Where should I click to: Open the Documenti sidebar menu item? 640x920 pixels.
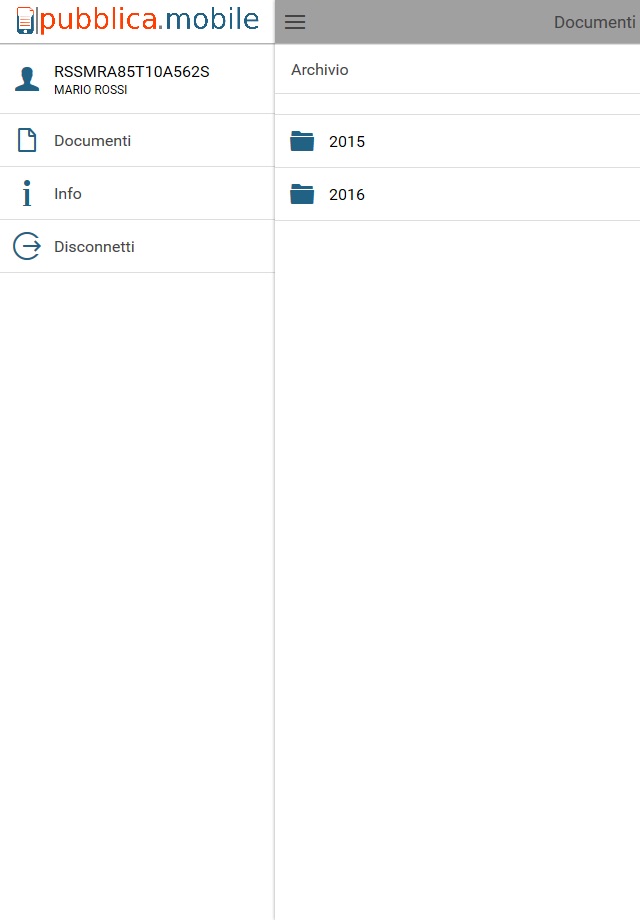(137, 140)
